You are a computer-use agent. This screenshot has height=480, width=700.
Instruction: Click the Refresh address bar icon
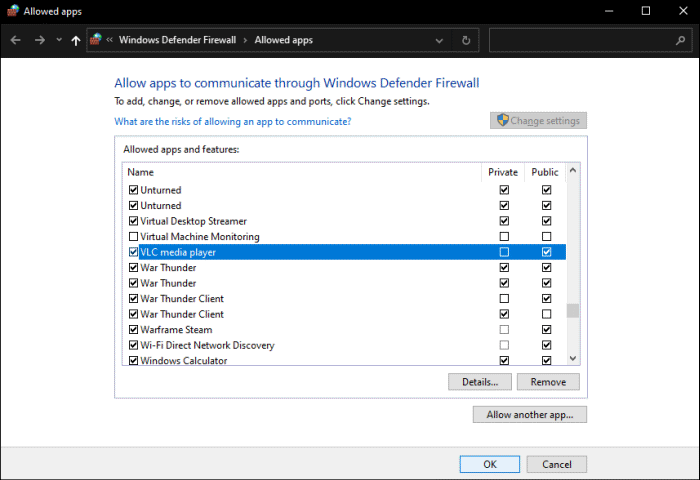(466, 40)
